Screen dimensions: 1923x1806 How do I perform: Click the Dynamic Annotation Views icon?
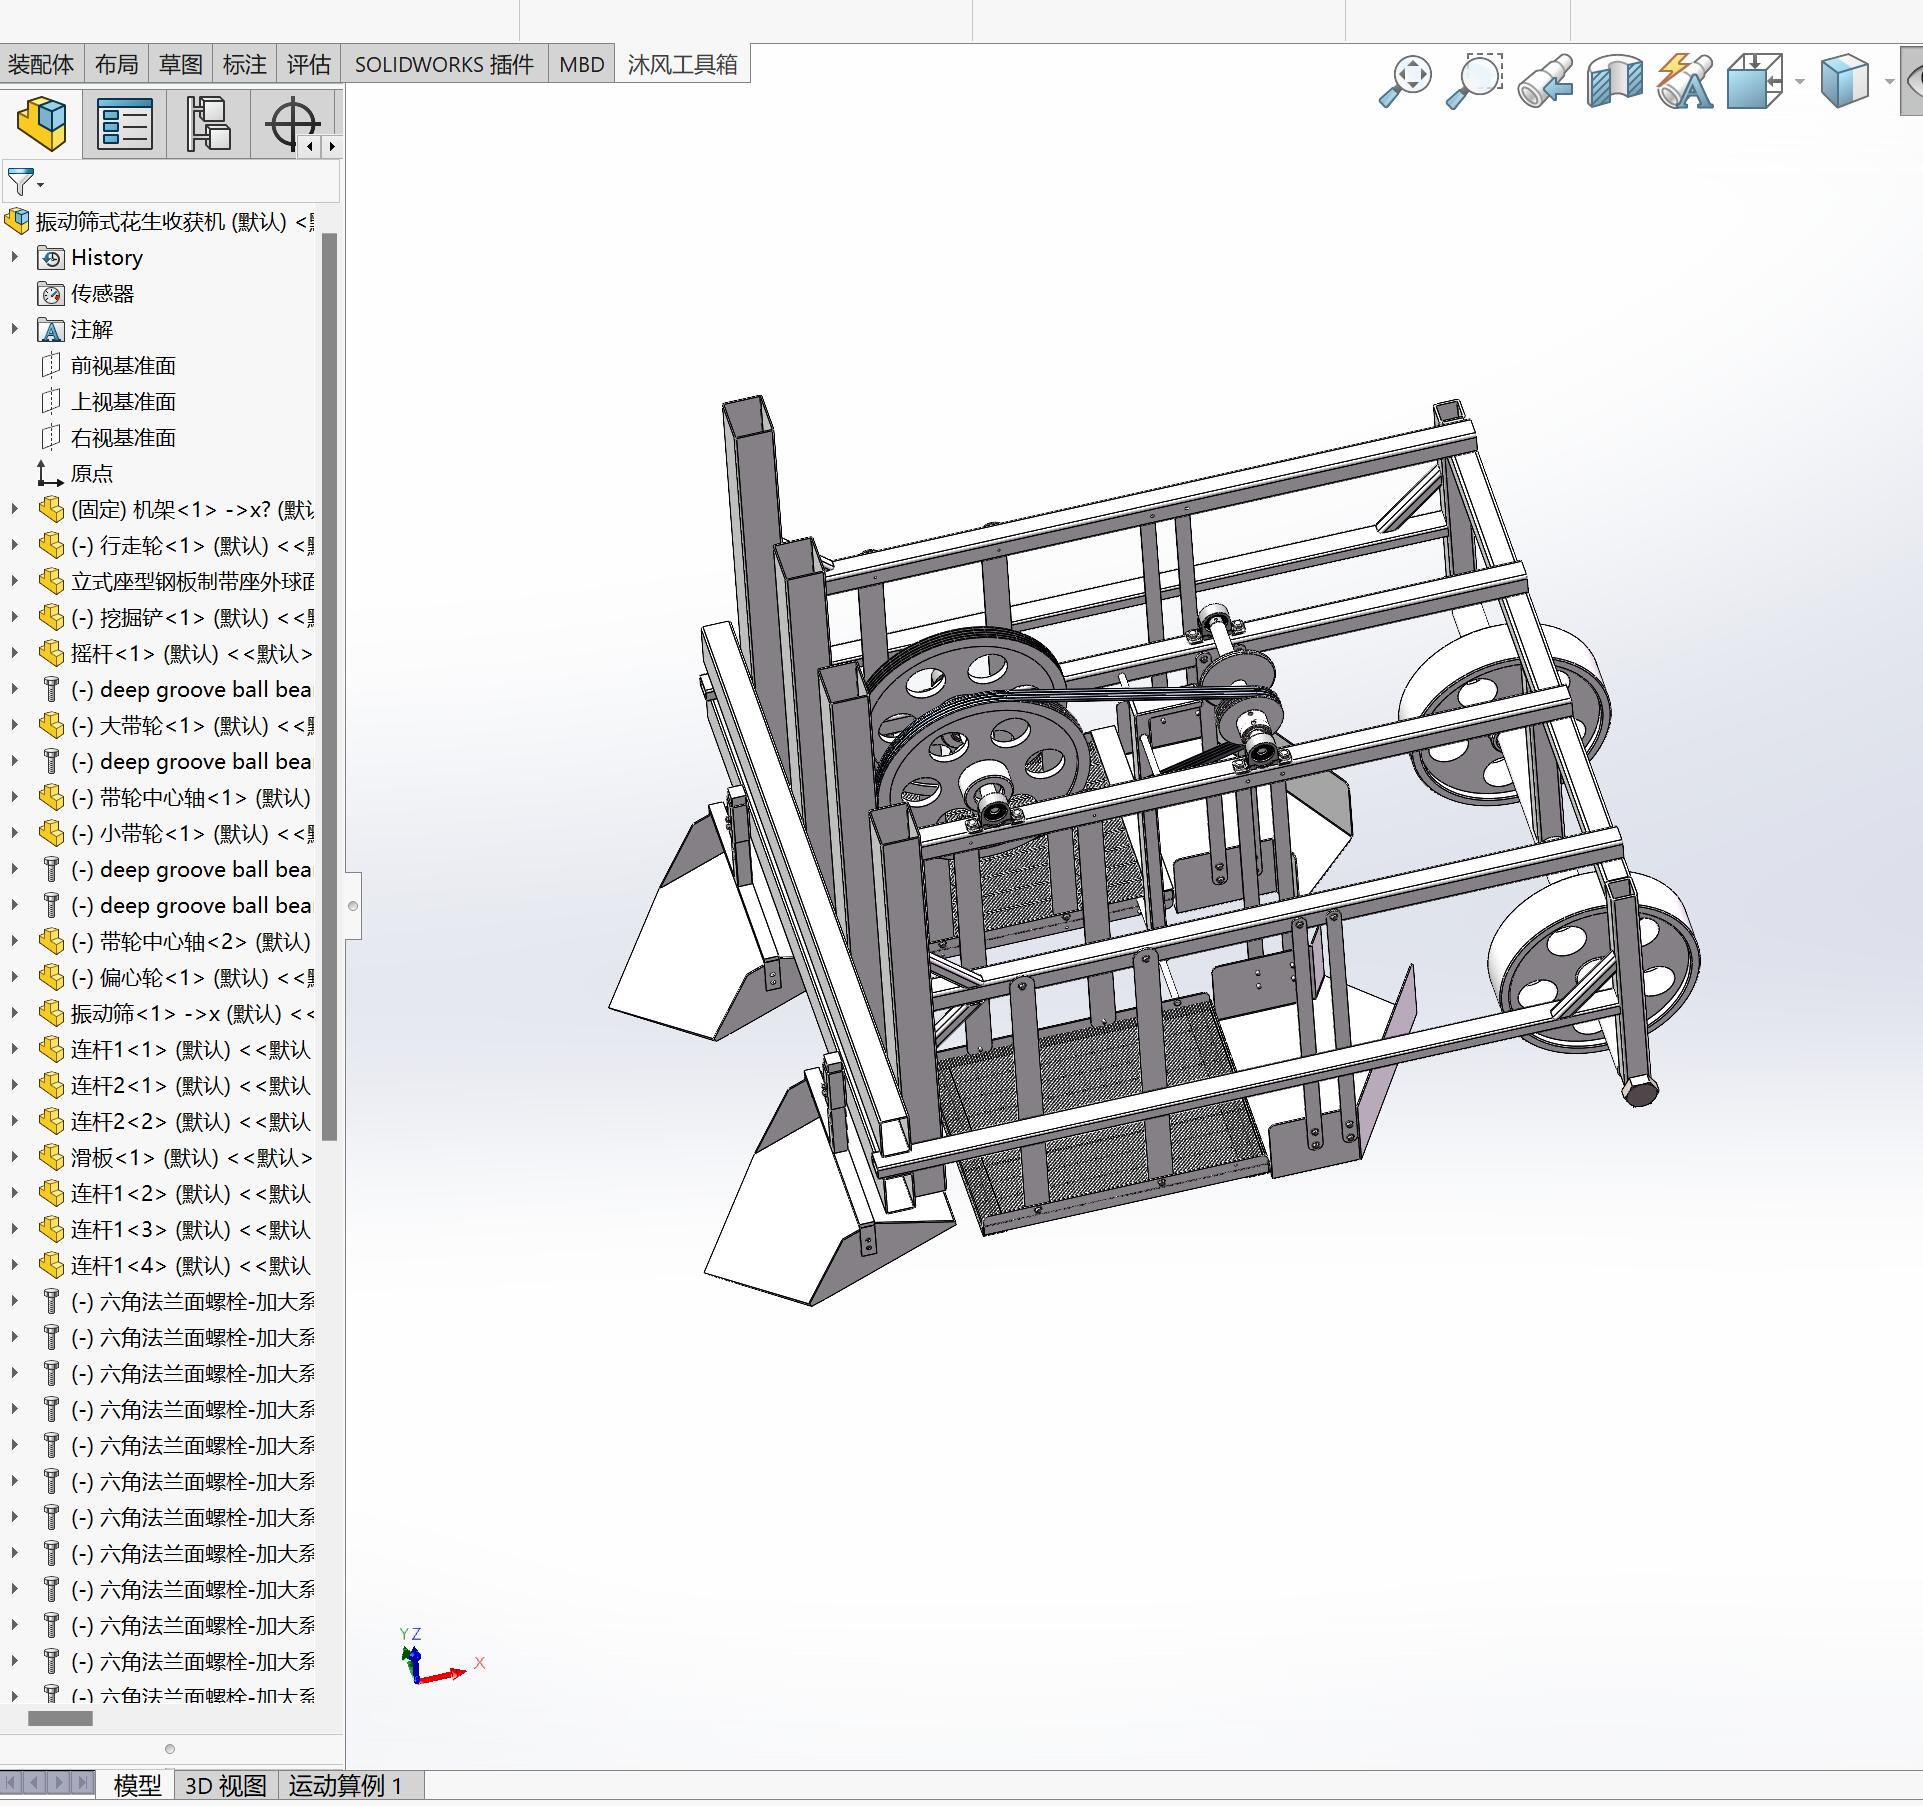tap(1685, 81)
